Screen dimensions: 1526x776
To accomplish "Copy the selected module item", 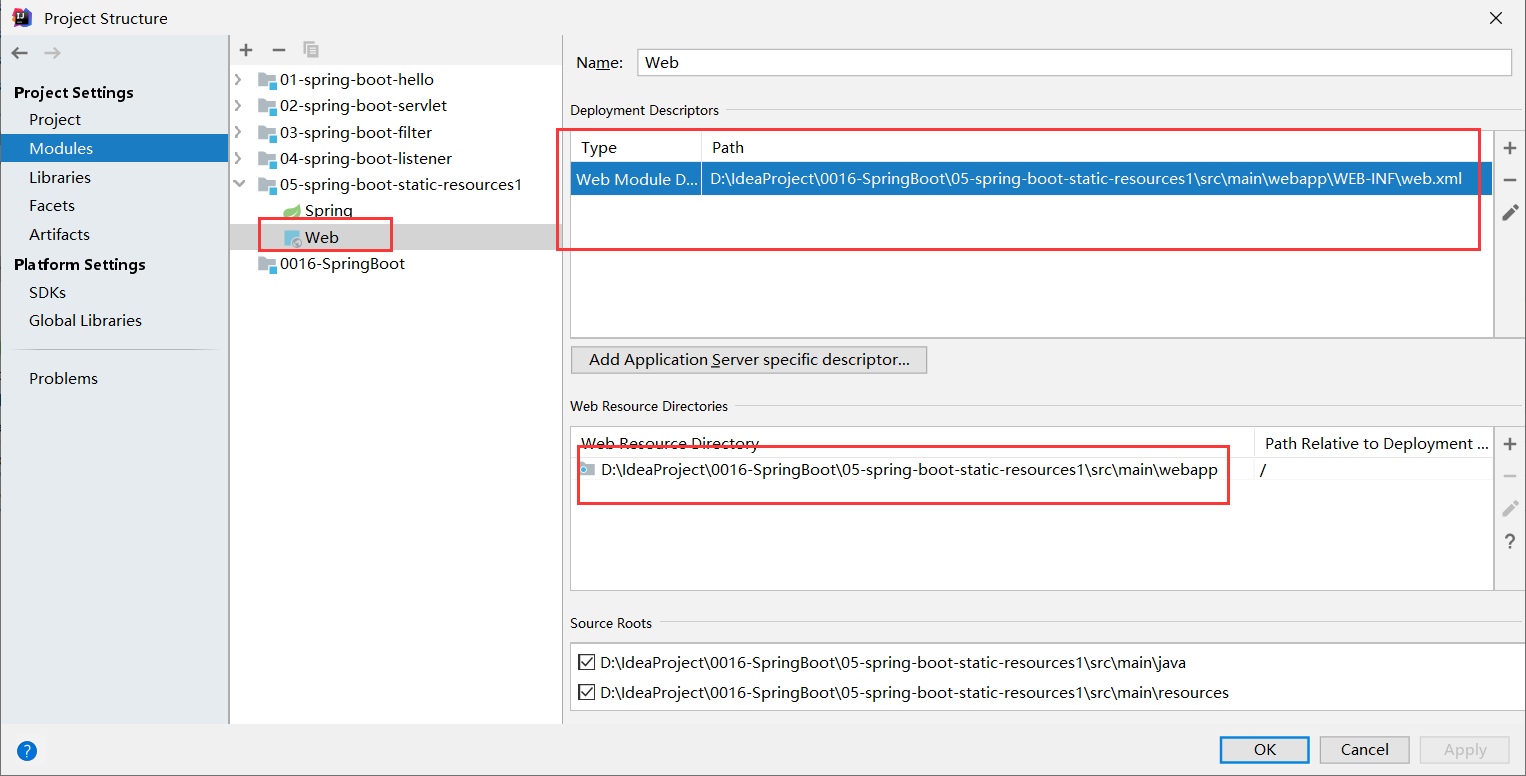I will click(x=311, y=50).
